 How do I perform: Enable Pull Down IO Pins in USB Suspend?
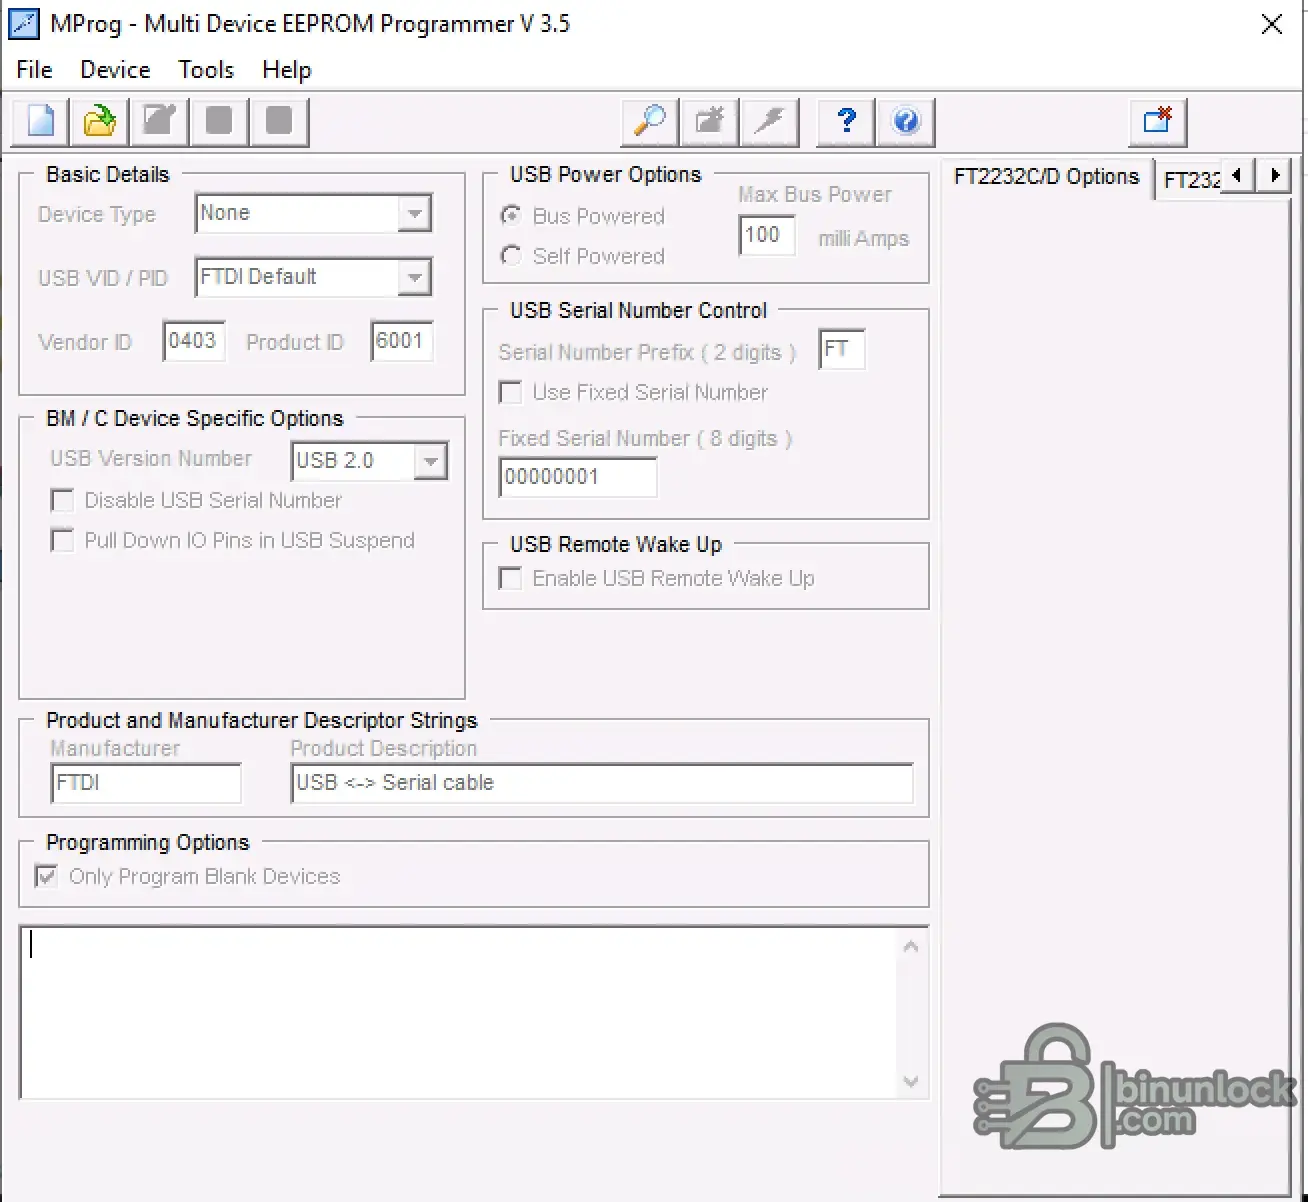62,540
